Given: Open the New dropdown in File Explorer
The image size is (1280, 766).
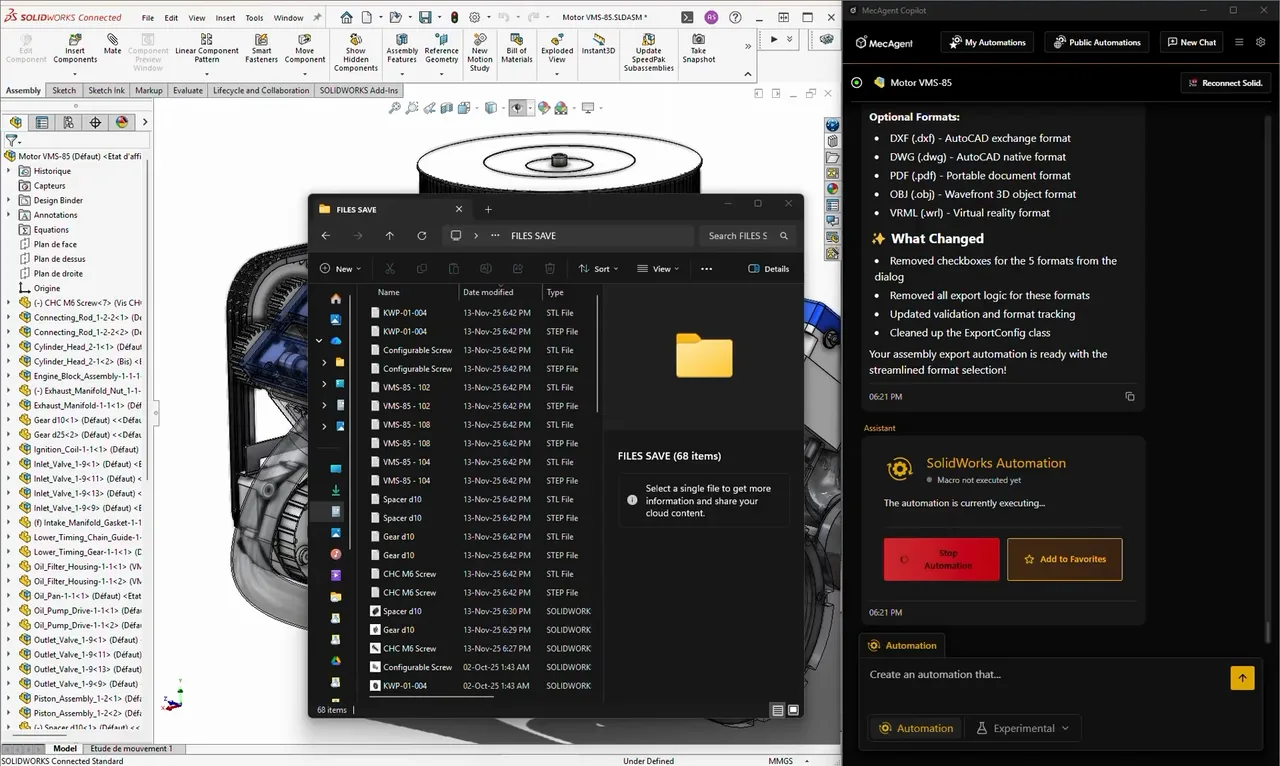Looking at the screenshot, I should tap(340, 268).
